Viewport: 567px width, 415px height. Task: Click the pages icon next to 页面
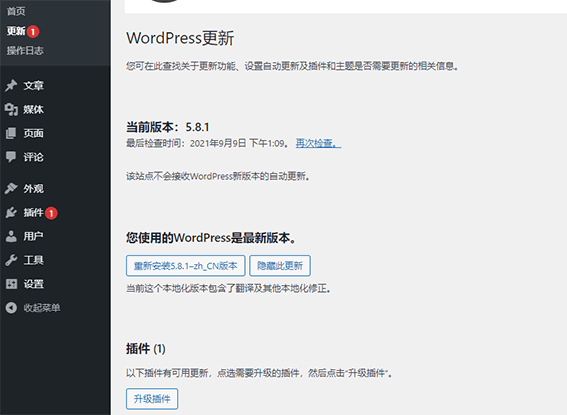click(x=11, y=133)
